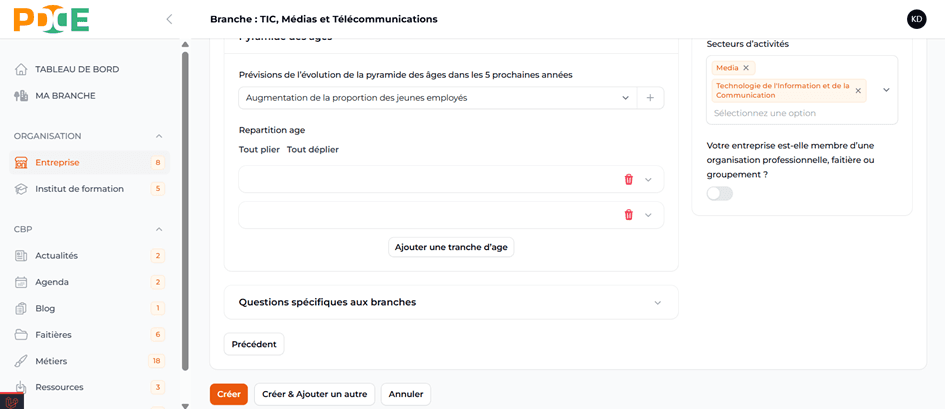This screenshot has height=409, width=945.
Task: Open the Secteurs d'activités dropdown arrow
Action: (887, 90)
